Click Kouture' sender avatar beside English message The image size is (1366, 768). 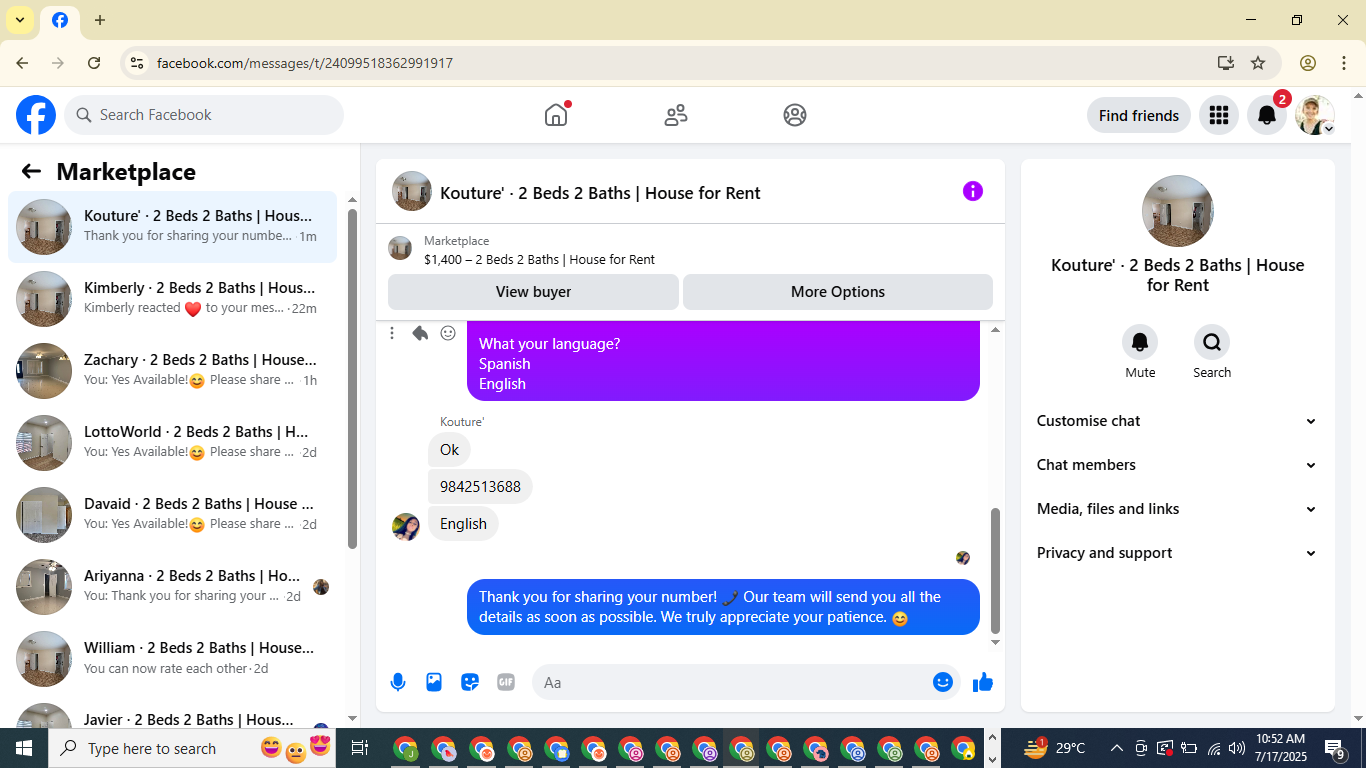406,526
